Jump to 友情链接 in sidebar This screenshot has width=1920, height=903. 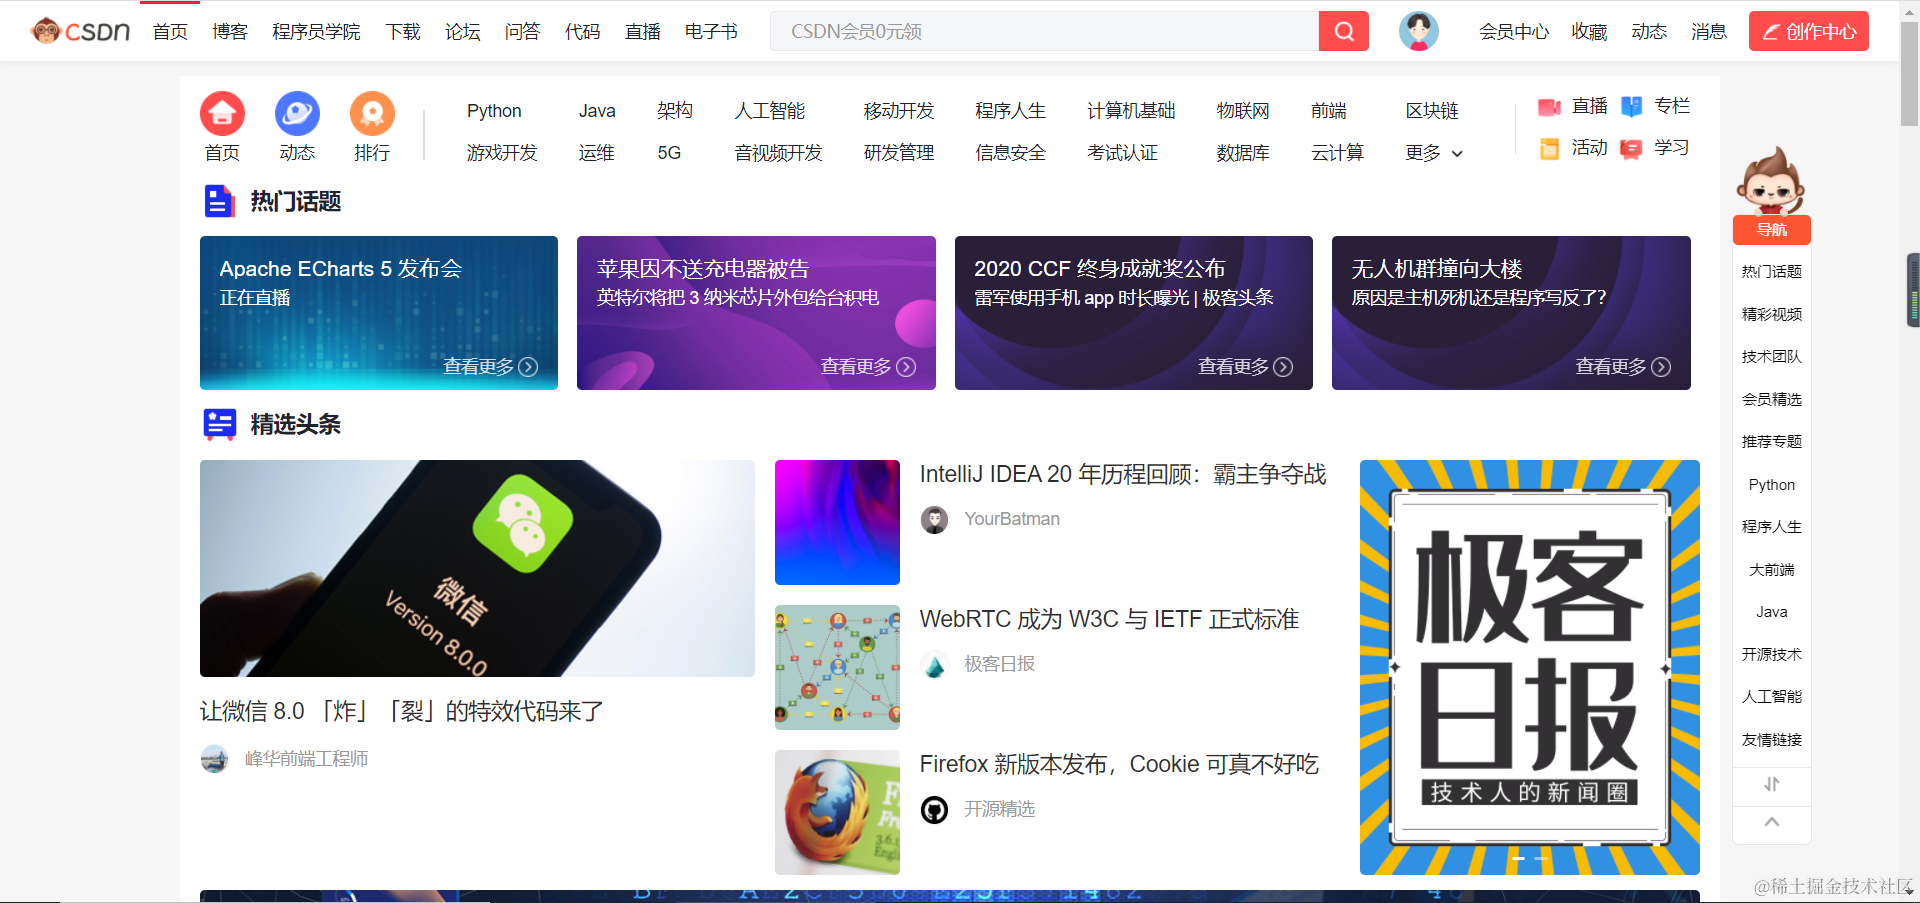point(1771,740)
